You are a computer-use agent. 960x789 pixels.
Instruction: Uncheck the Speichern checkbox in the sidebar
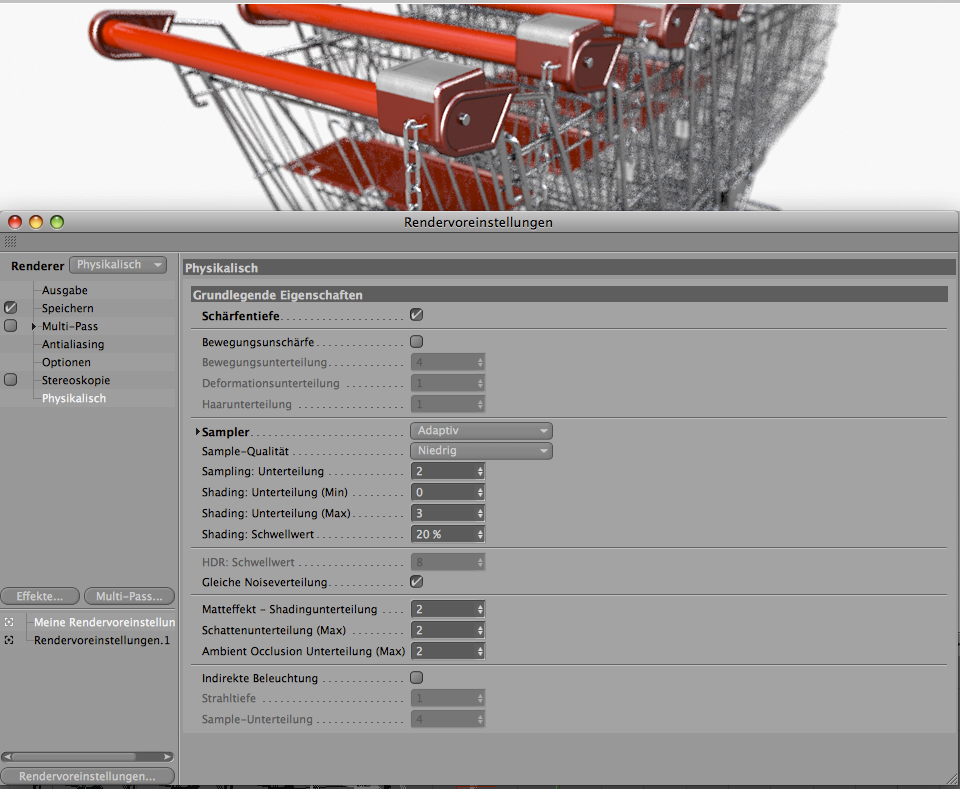[10, 307]
